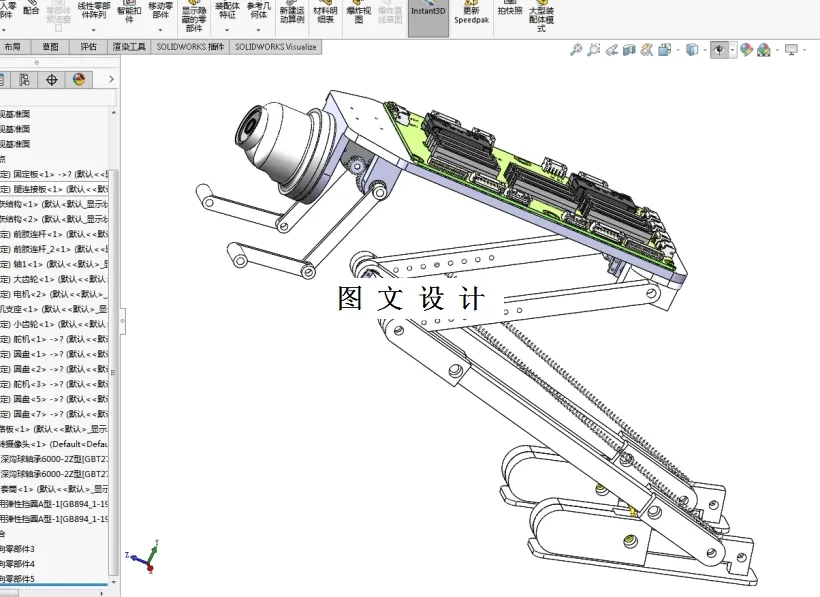Click the 更新 Speedpak button
Screen dimensions: 820x597
pos(470,15)
